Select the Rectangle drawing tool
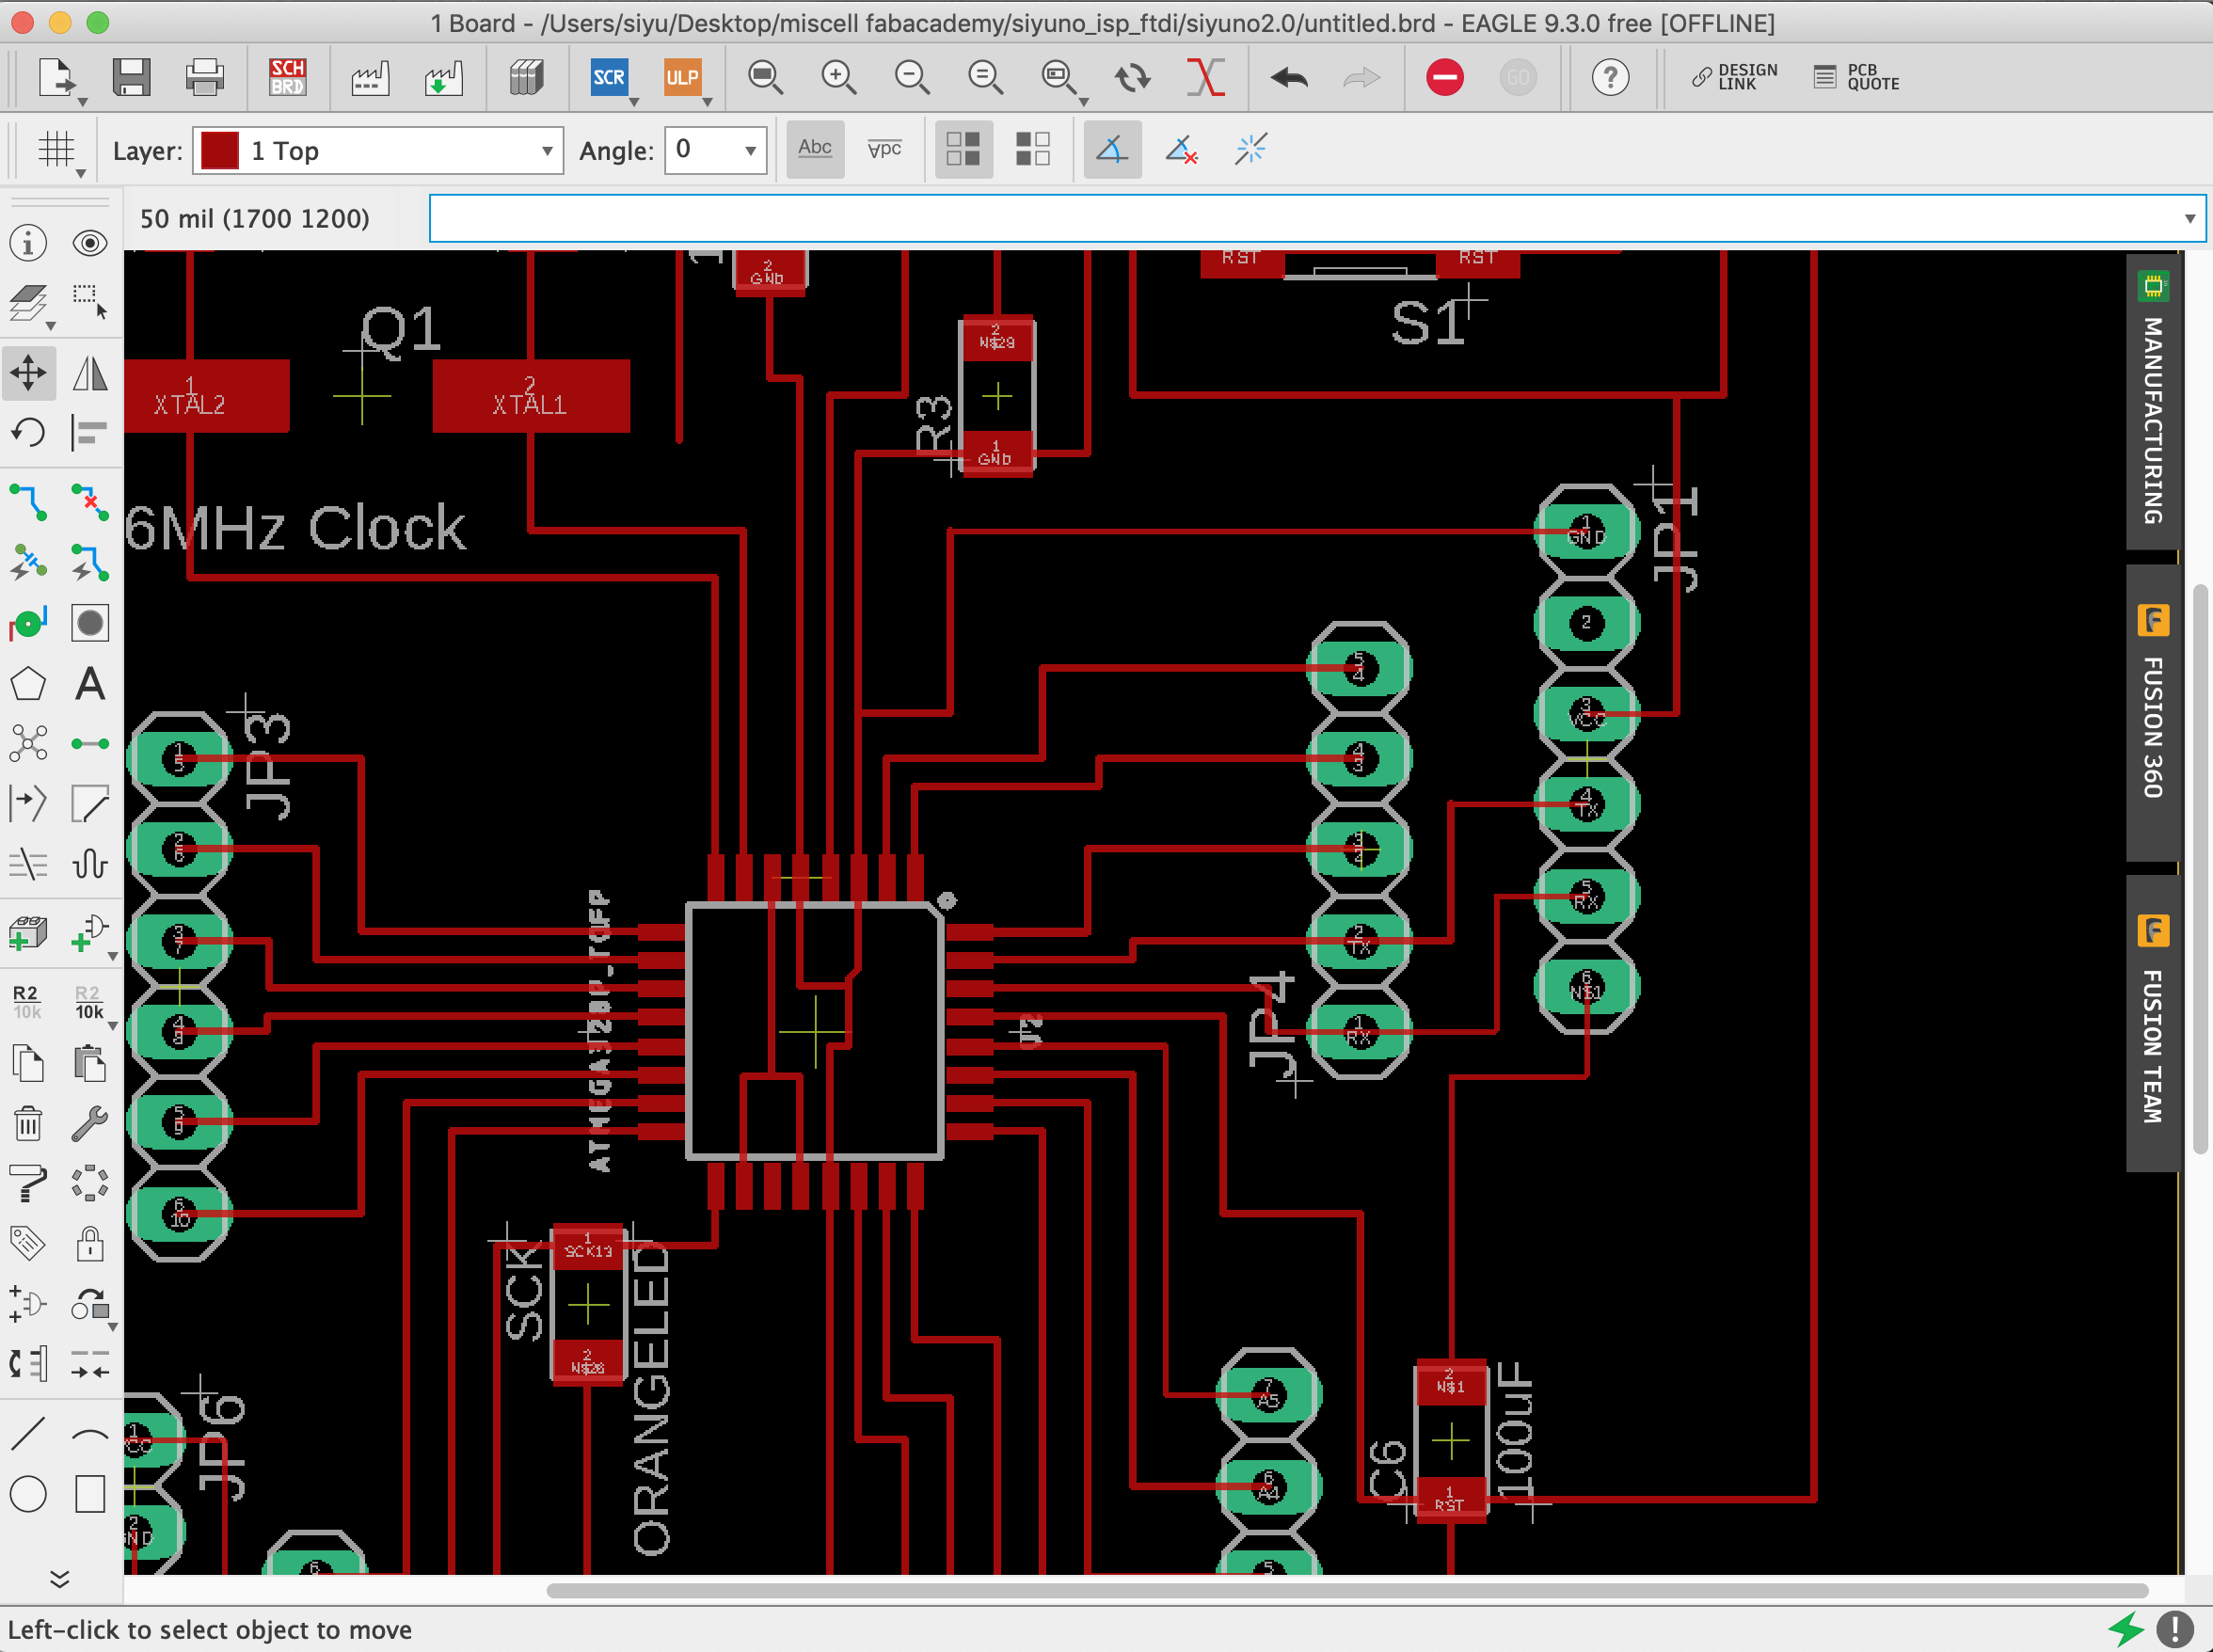Screen dimensions: 2213x1652 90,1494
